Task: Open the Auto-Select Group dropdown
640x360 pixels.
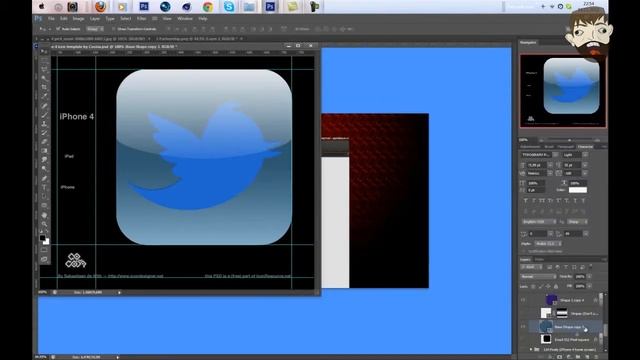Action: click(x=95, y=29)
